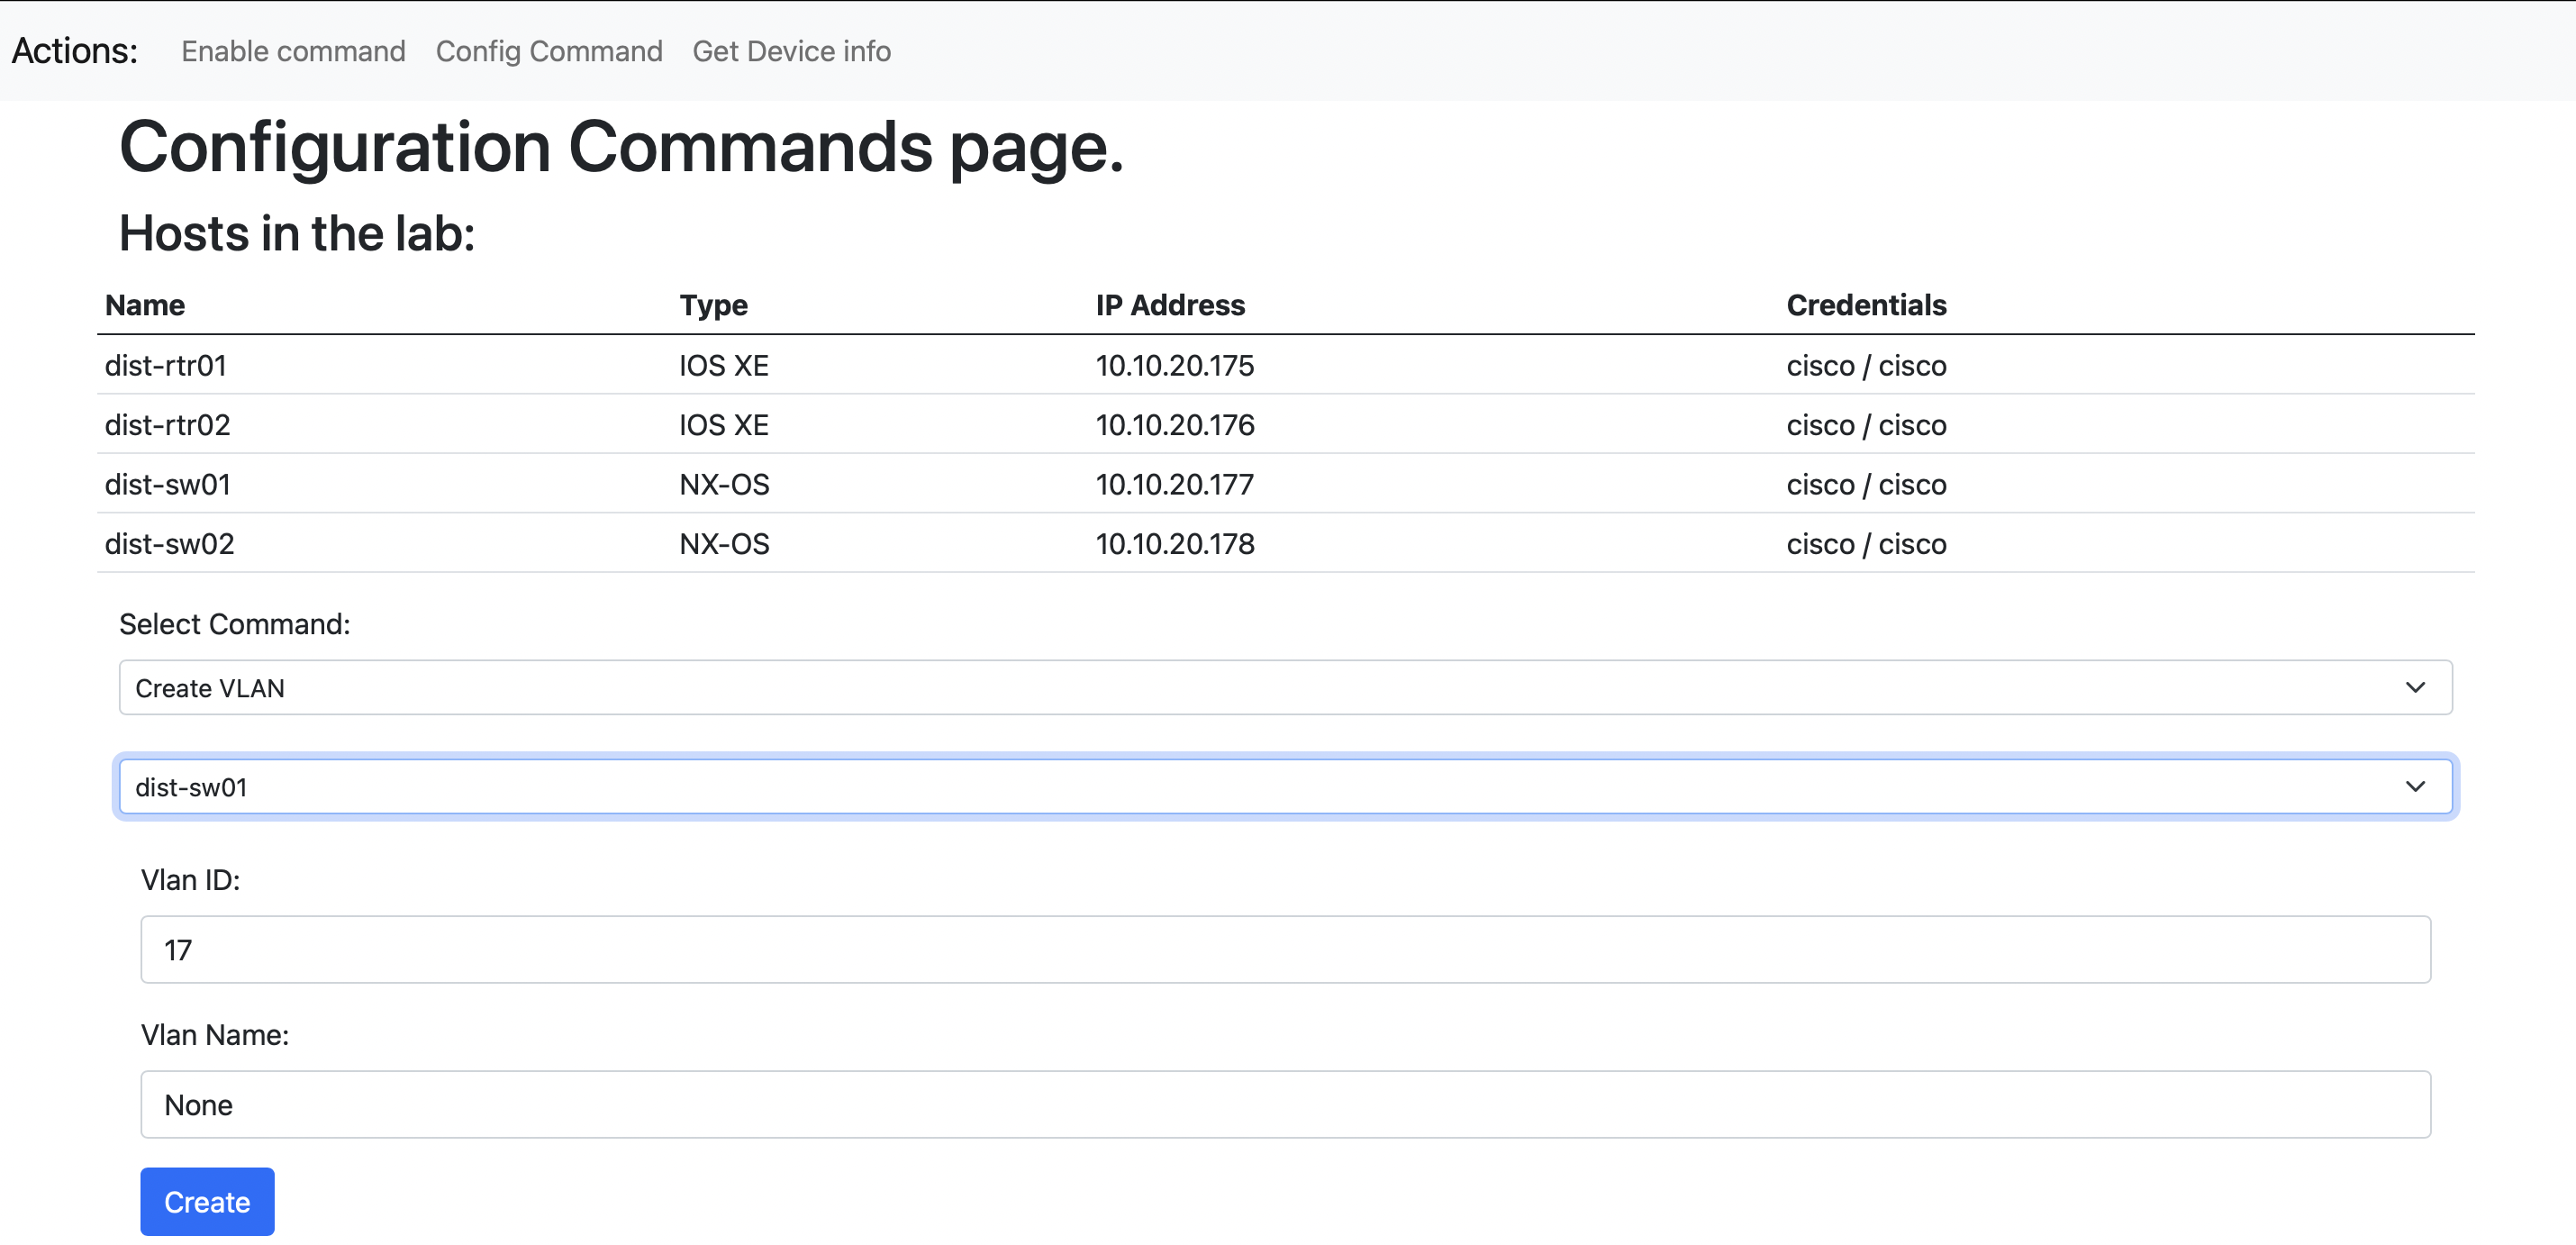2576x1245 pixels.
Task: Click the host selector chevron arrow
Action: tap(2415, 786)
